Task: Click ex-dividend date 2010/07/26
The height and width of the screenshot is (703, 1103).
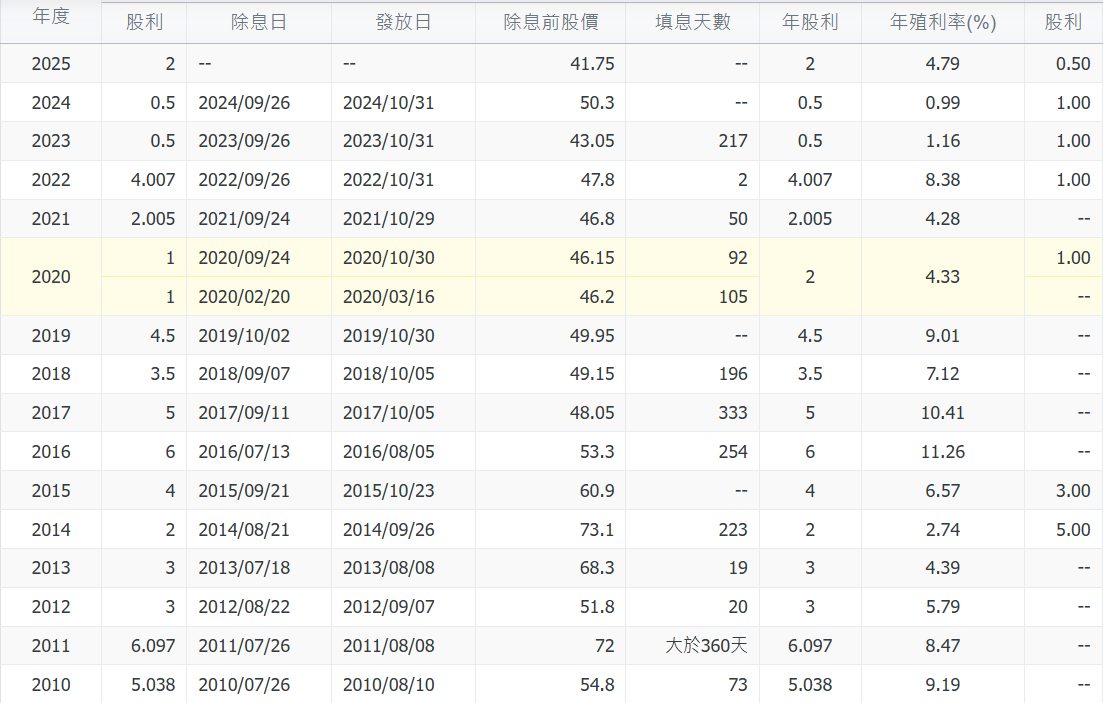Action: pos(244,685)
